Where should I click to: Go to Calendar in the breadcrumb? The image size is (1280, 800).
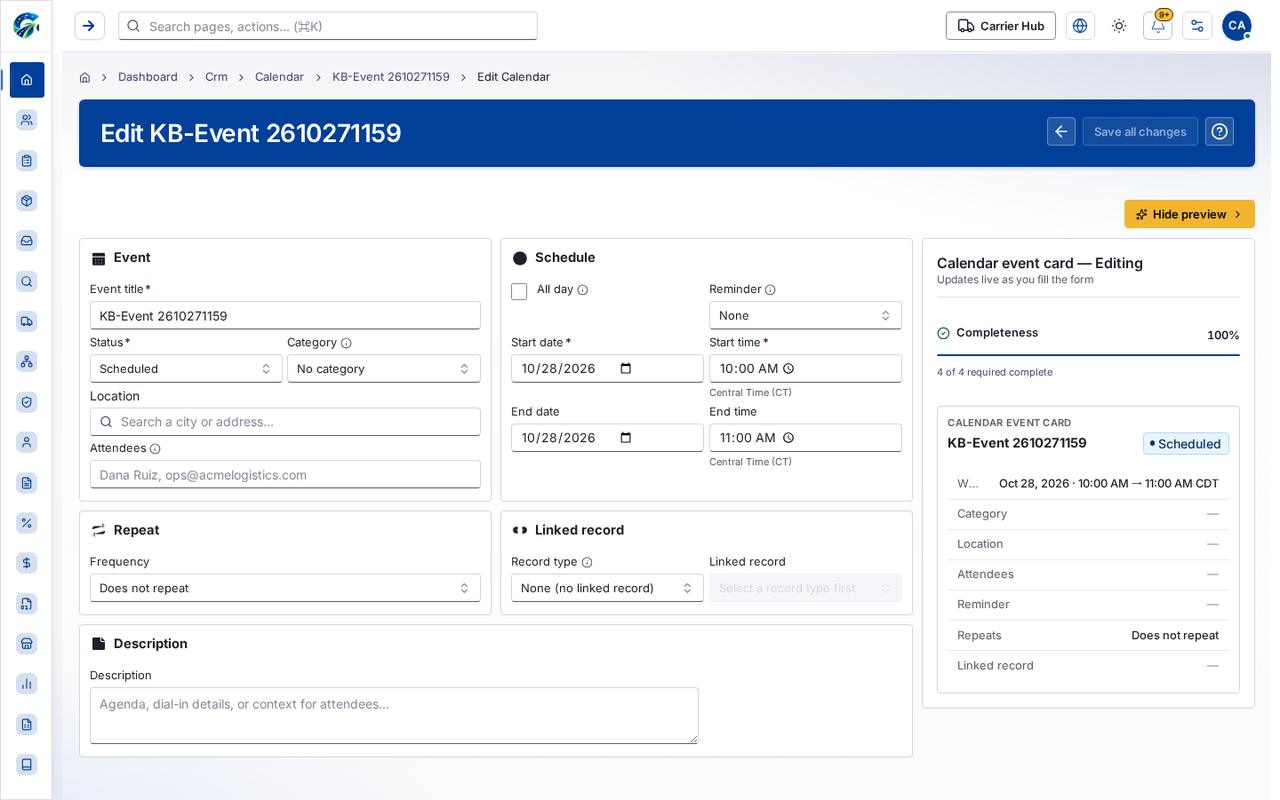[x=279, y=77]
